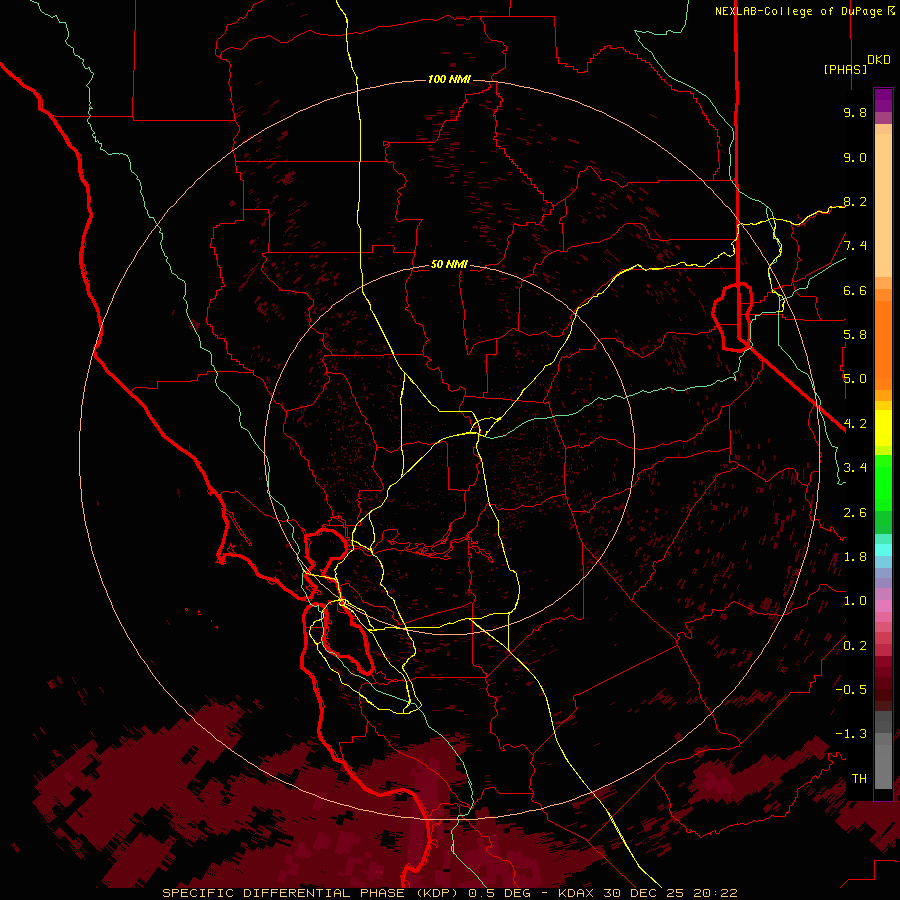Select the 3.4 scale value
The image size is (900, 900).
coord(855,468)
